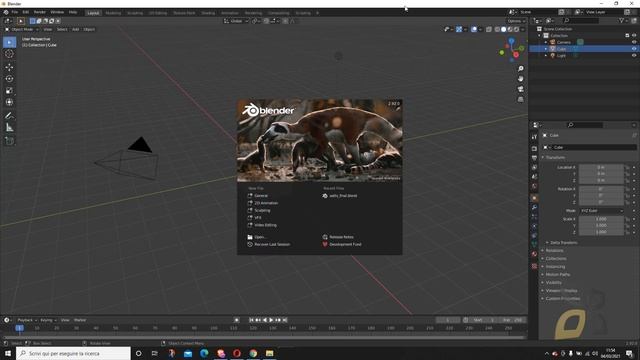Viewport: 640px width, 360px height.
Task: Toggle X-ray display in viewport header
Action: 489,29
